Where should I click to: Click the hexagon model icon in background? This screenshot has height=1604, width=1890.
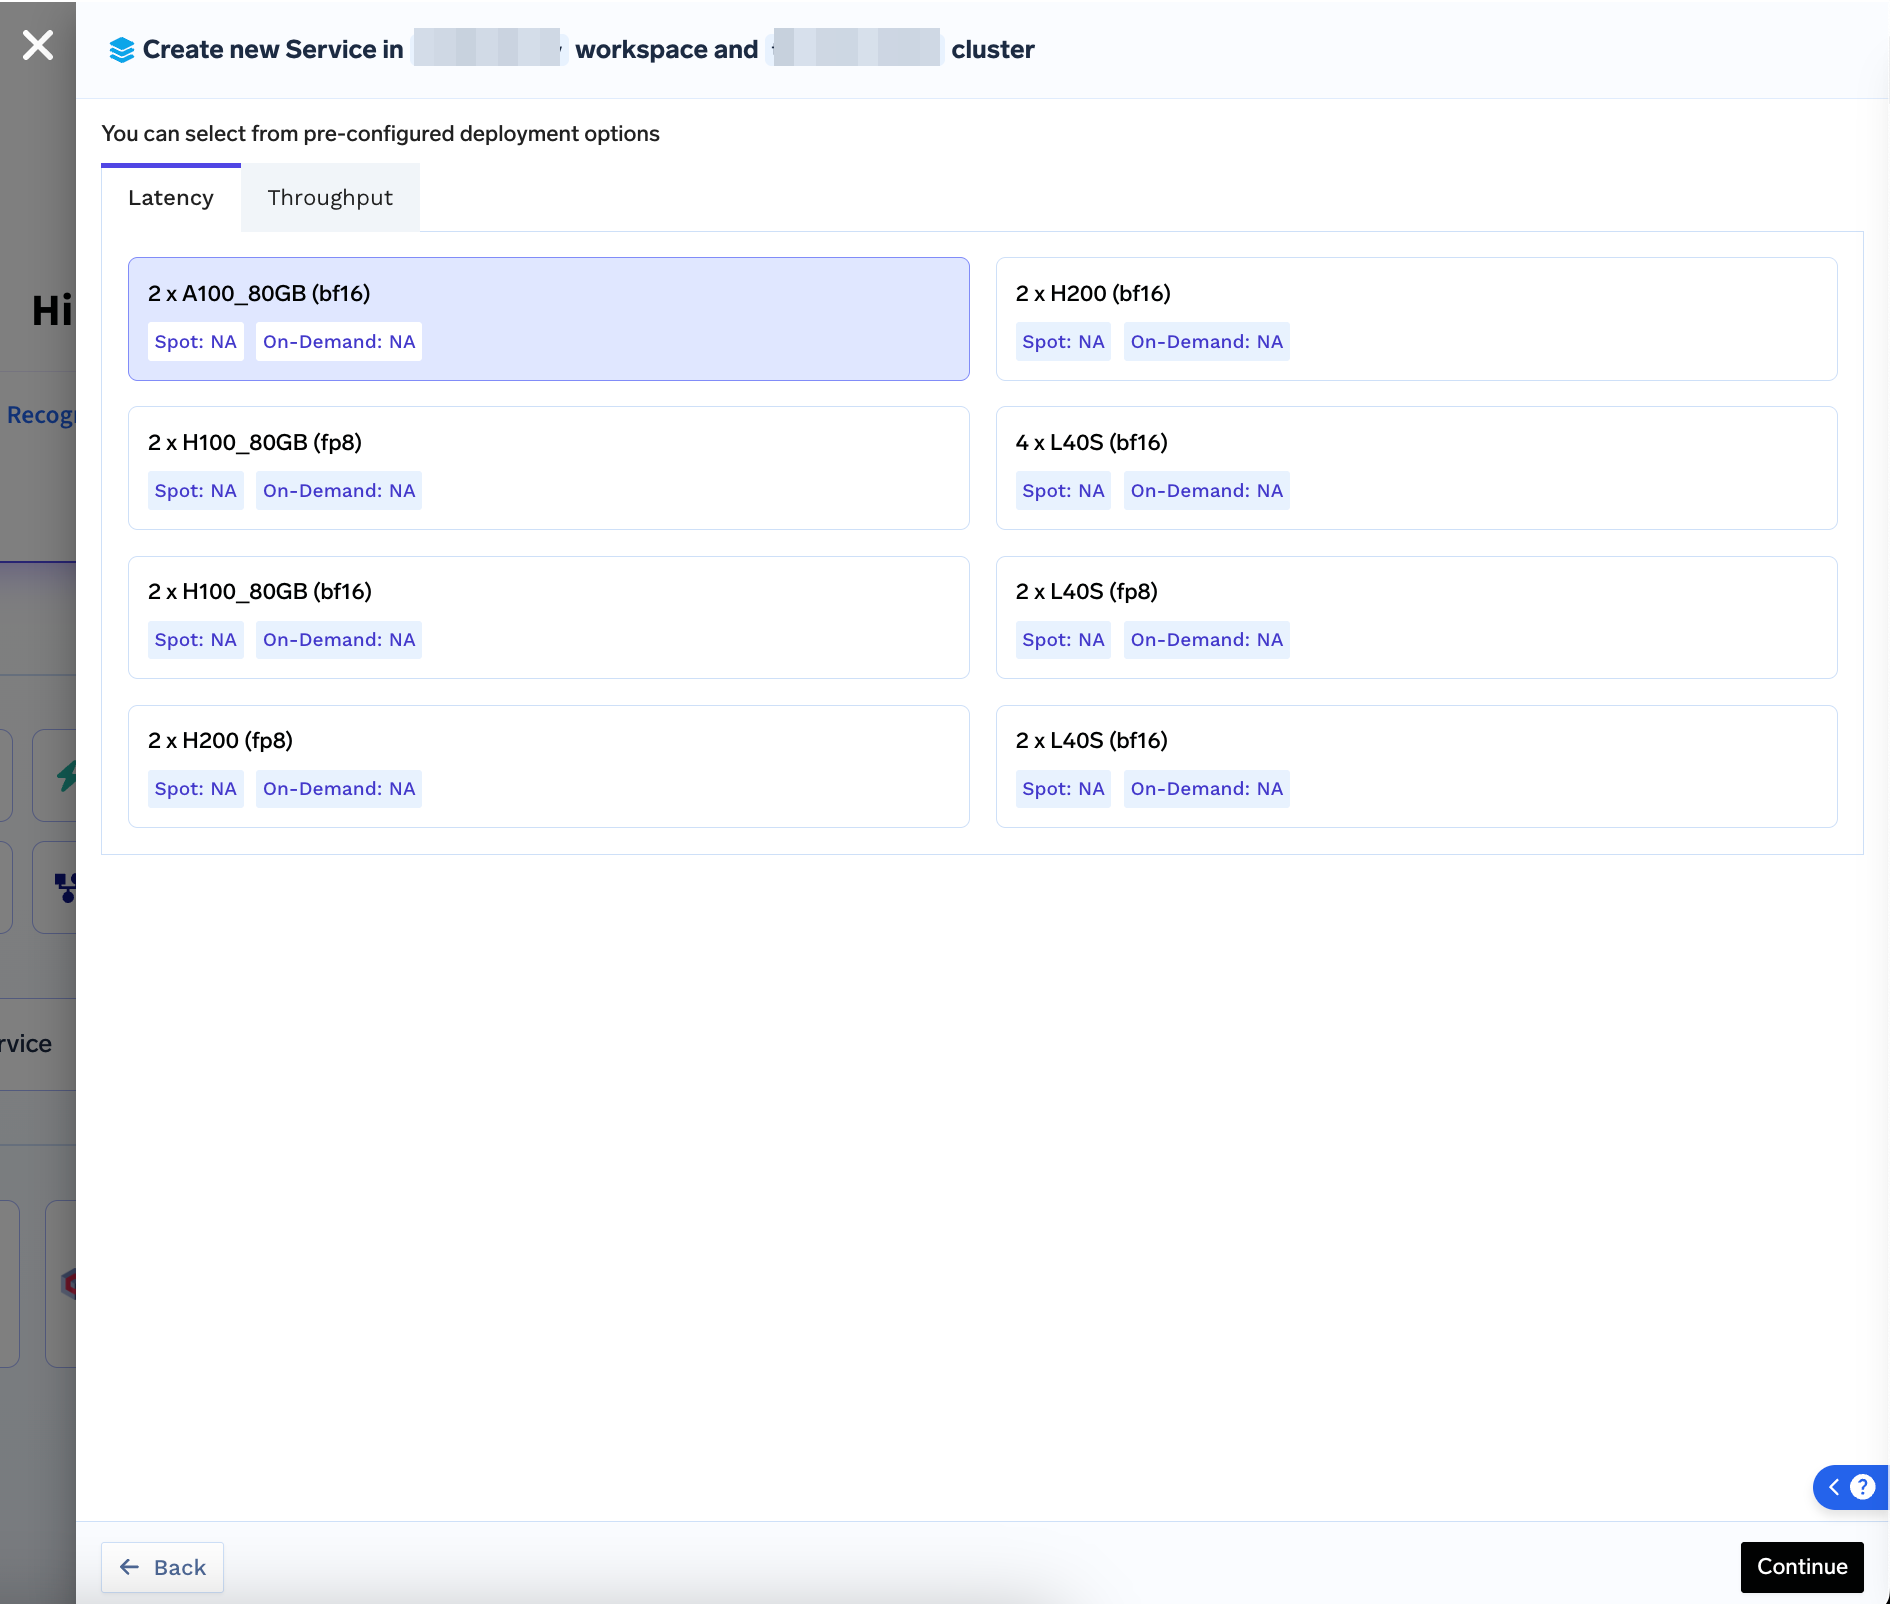[68, 1285]
